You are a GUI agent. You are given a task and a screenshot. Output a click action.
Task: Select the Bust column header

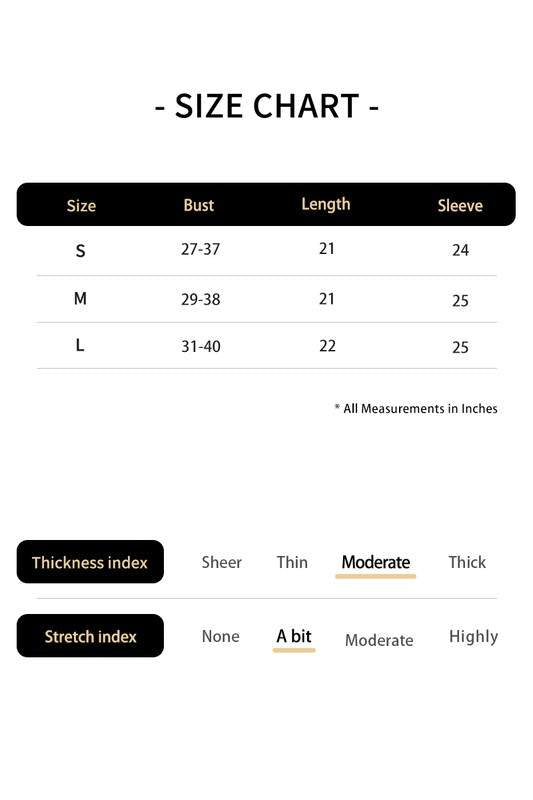[x=198, y=205]
